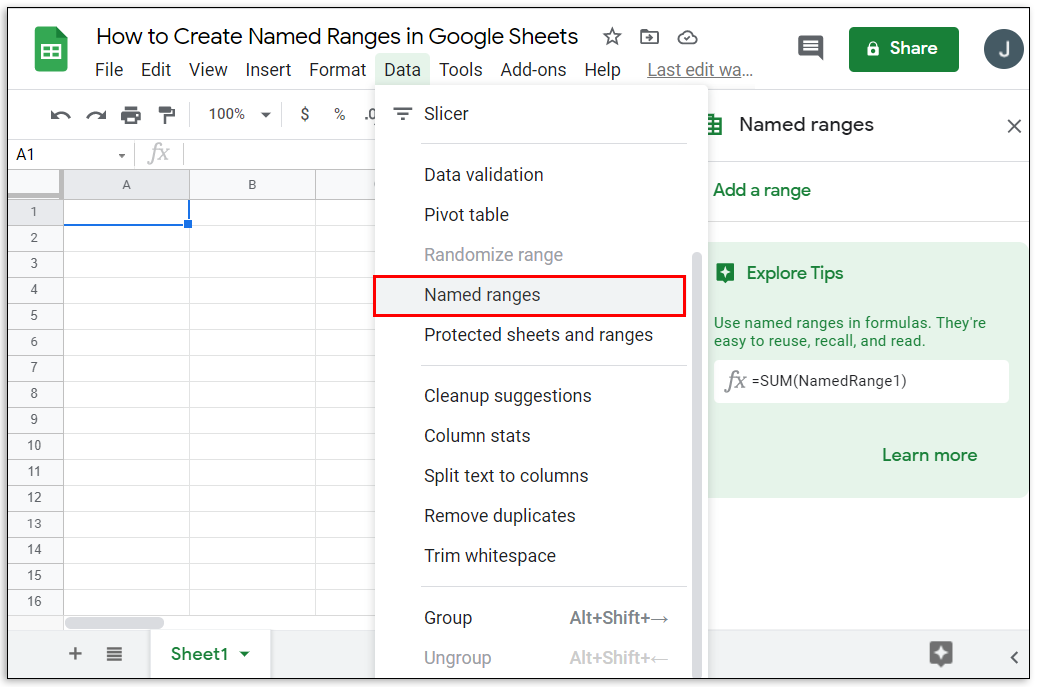Undo the last action
The width and height of the screenshot is (1038, 687).
[60, 115]
